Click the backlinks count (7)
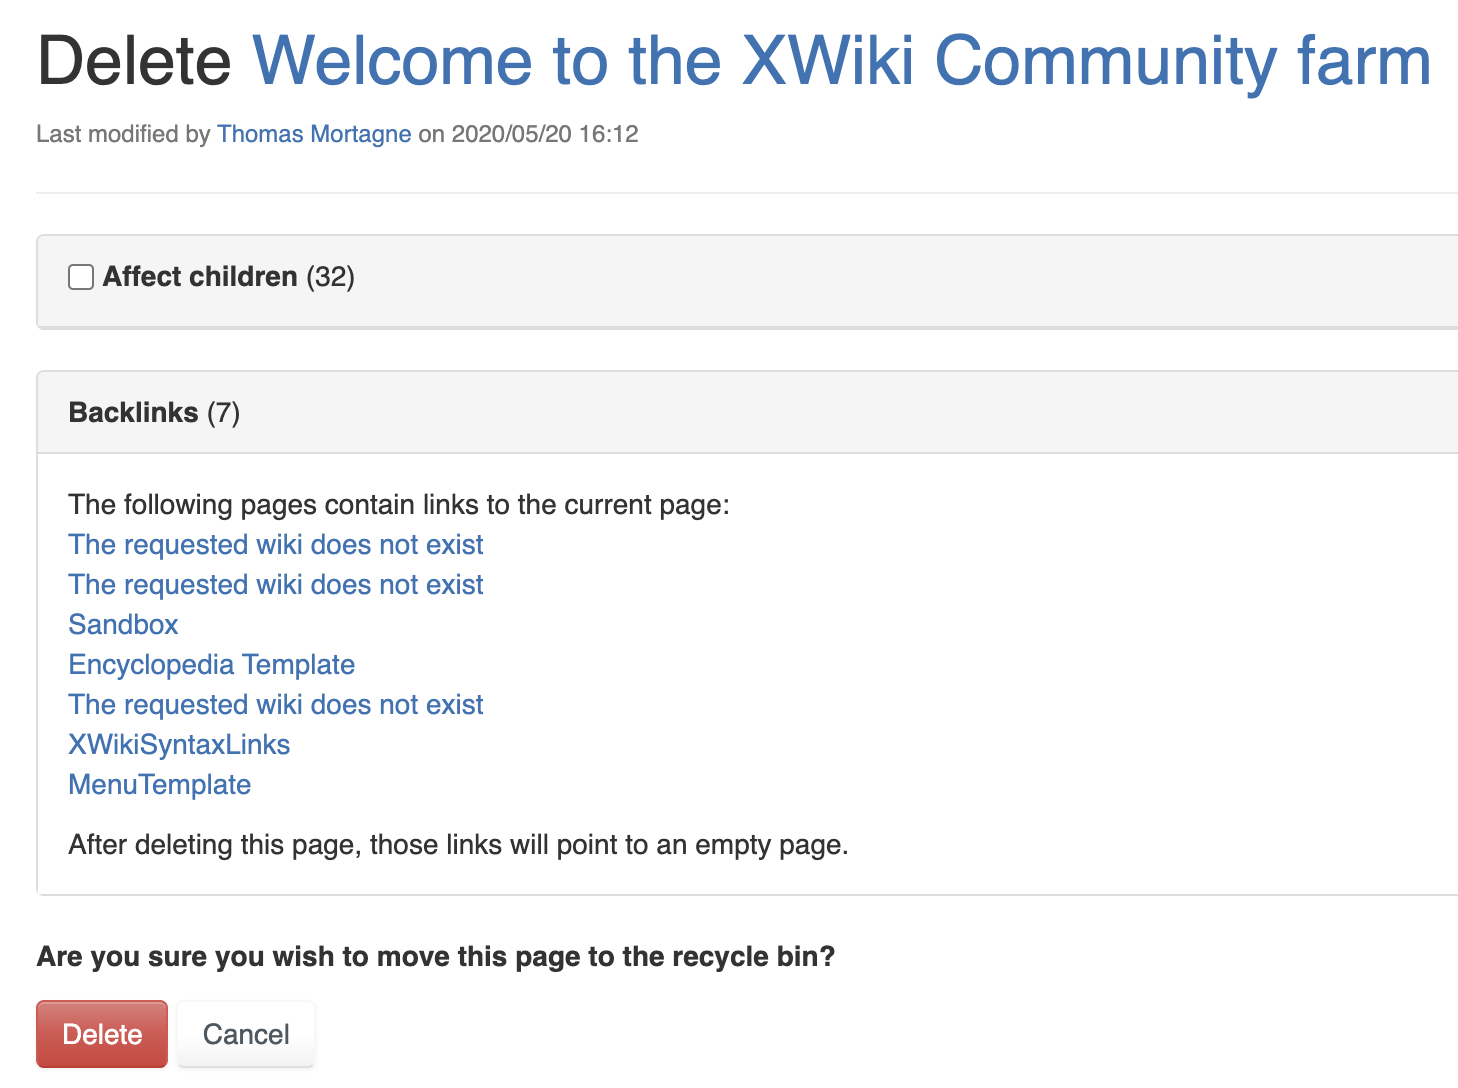 [x=223, y=413]
